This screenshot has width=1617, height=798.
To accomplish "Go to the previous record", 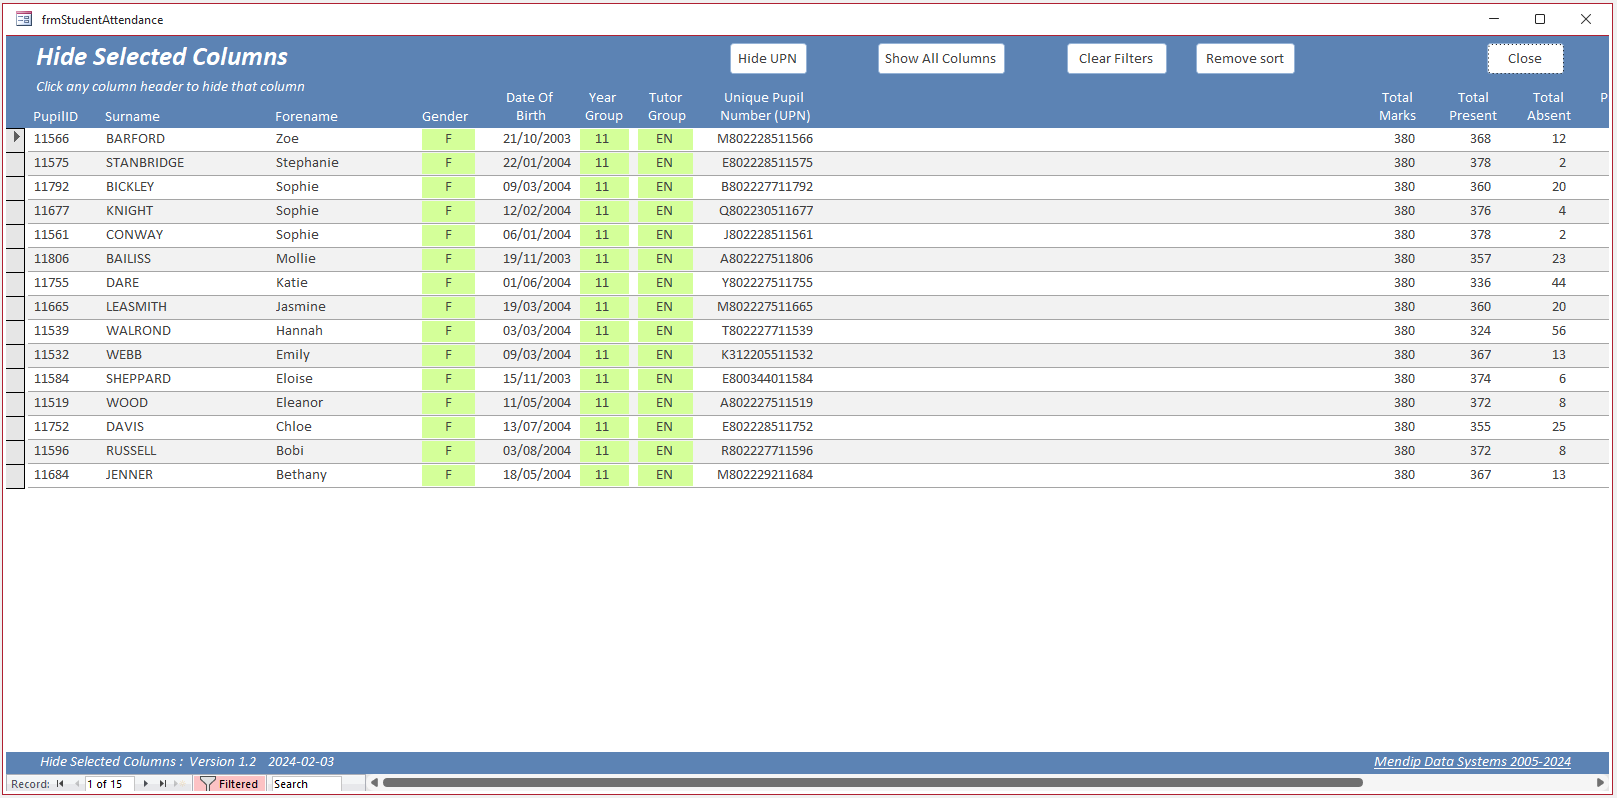I will tap(77, 784).
